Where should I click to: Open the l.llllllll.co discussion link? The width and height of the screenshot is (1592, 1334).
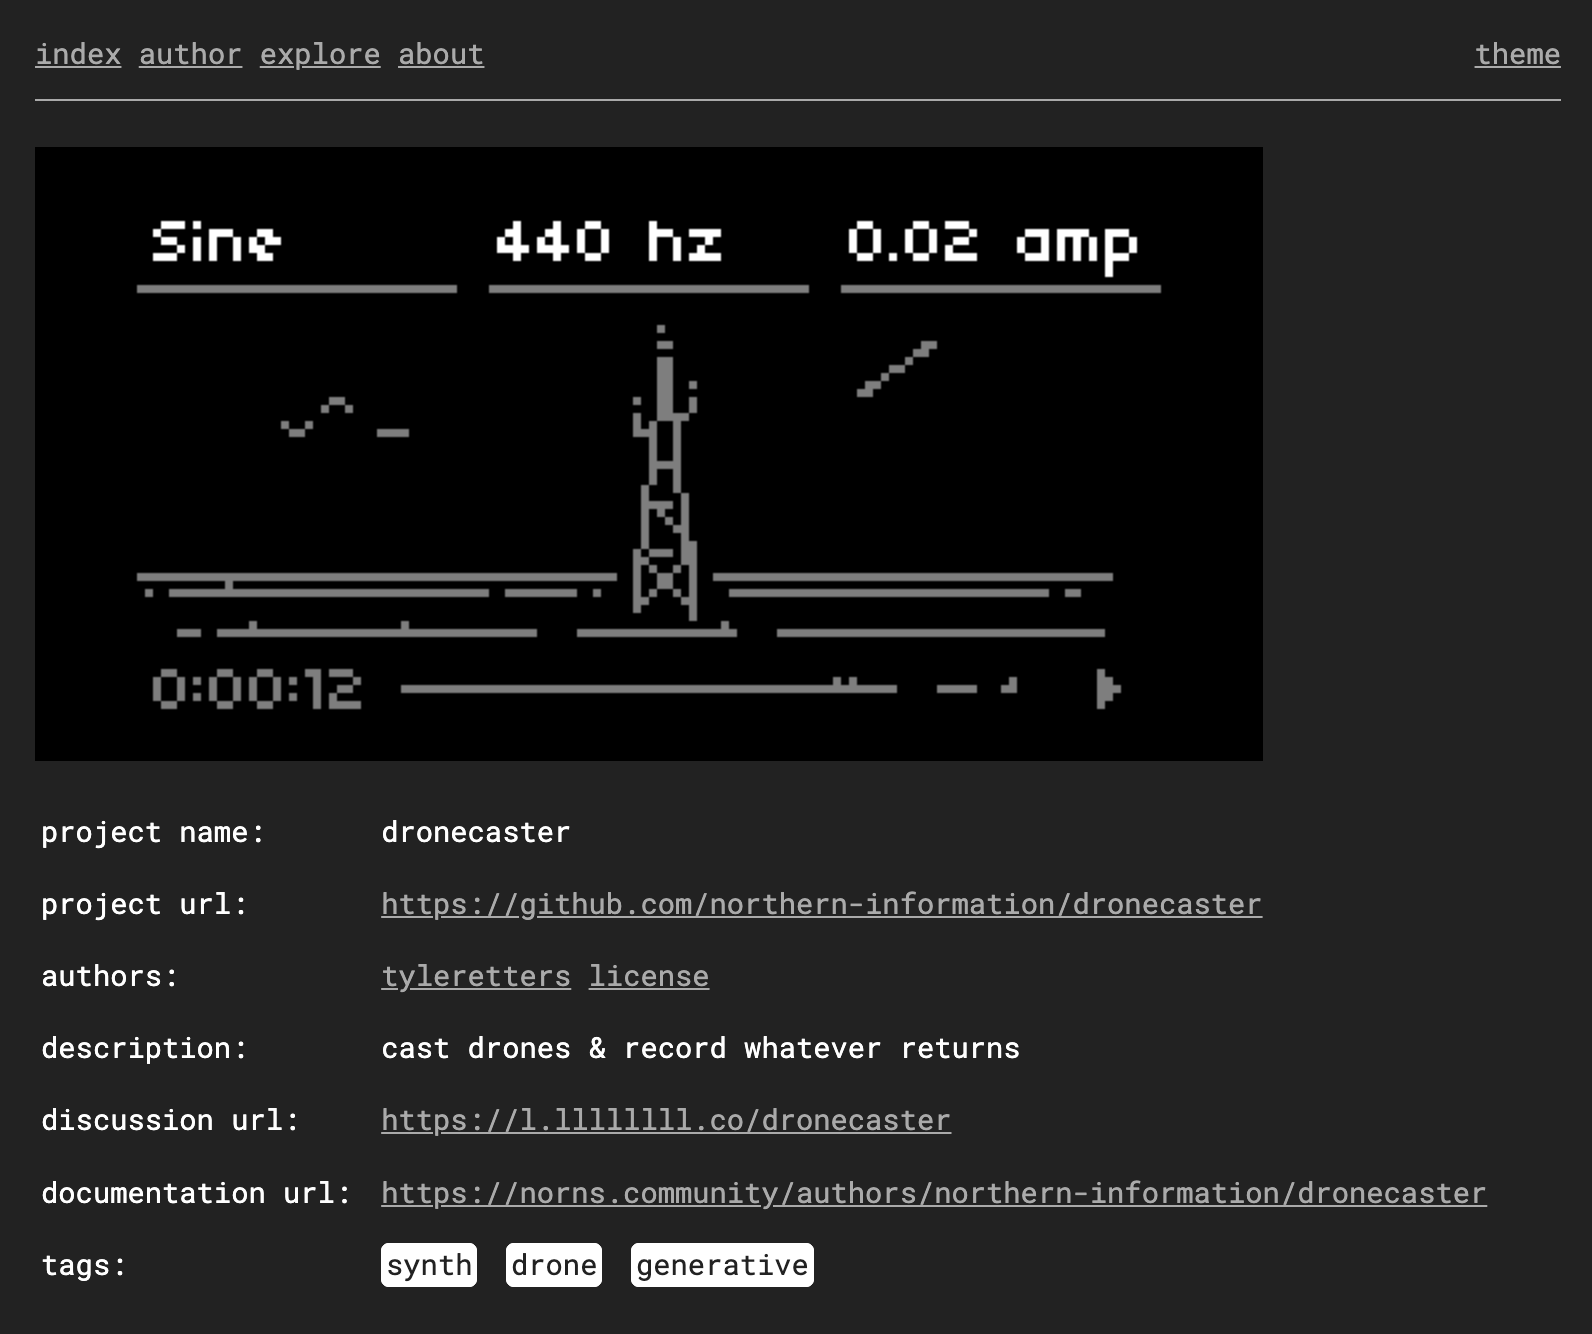(666, 1120)
